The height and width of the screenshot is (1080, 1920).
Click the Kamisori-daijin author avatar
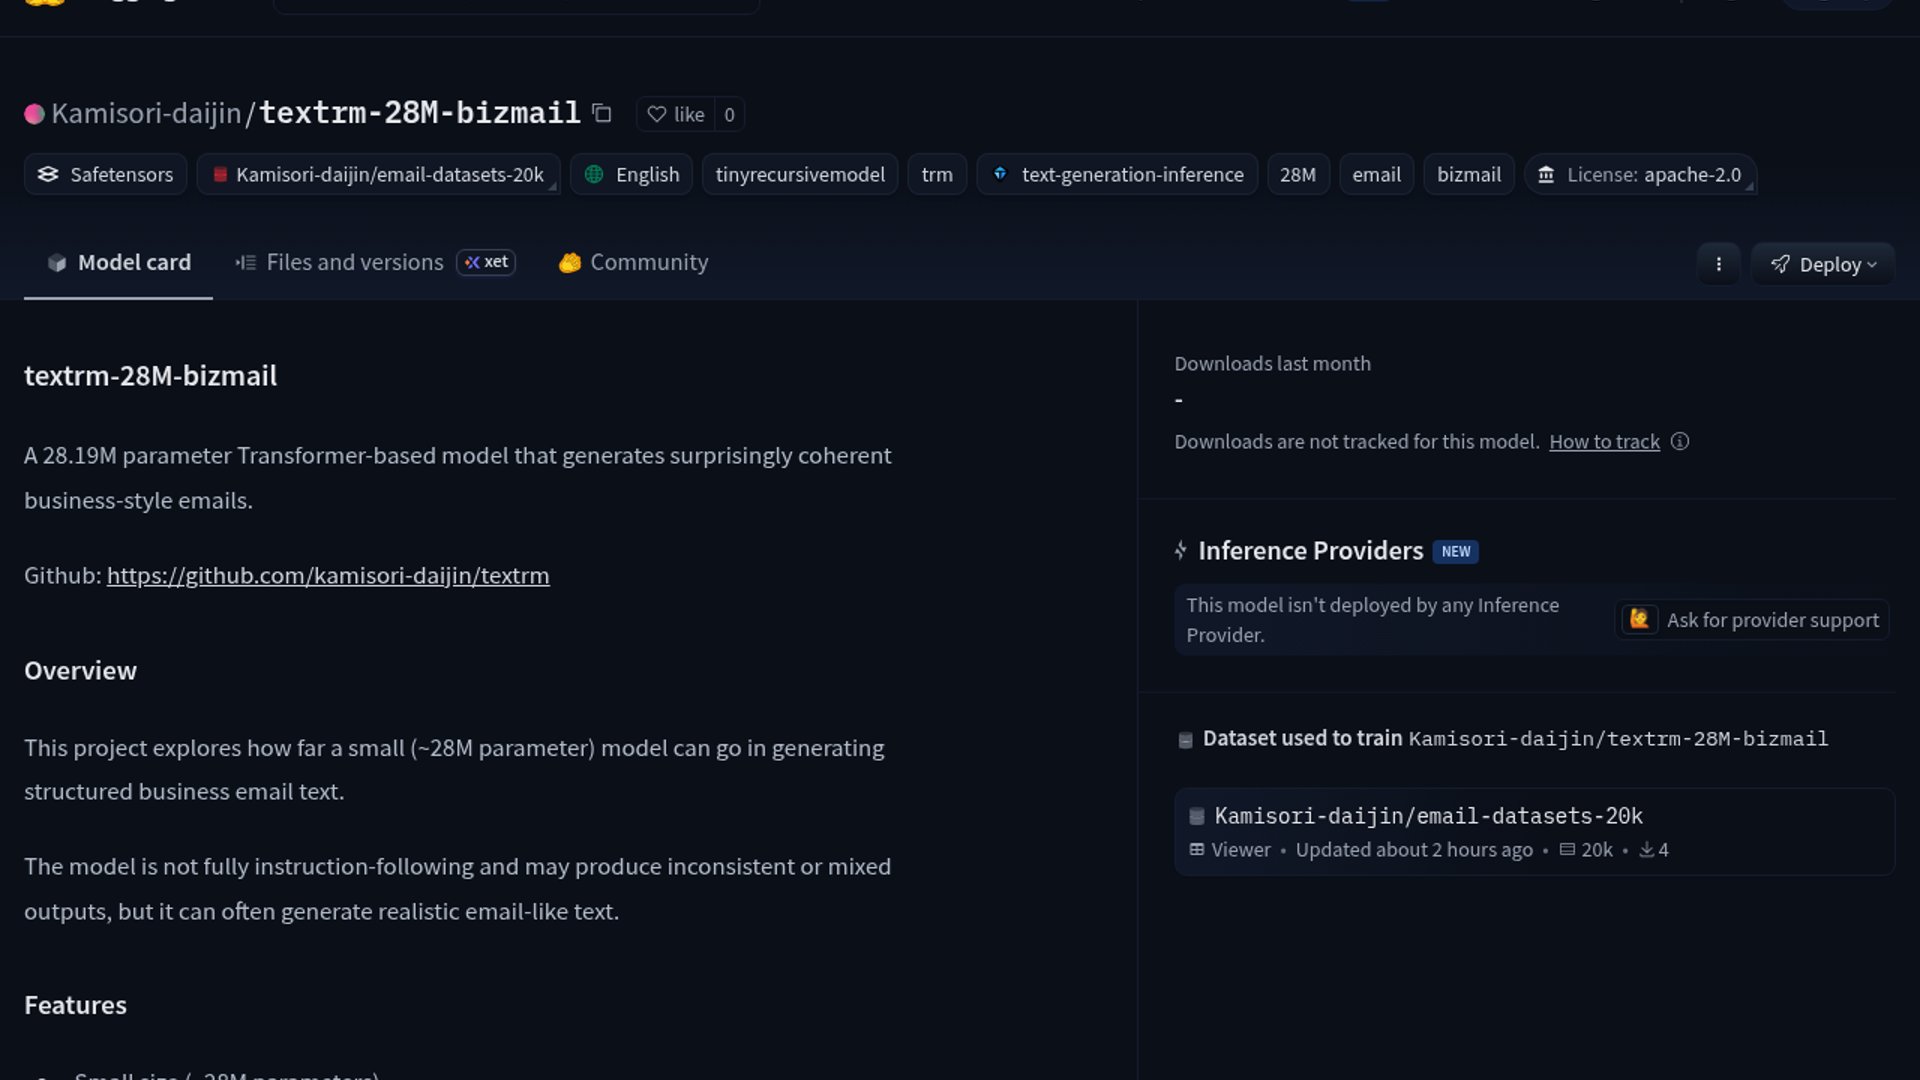coord(34,114)
